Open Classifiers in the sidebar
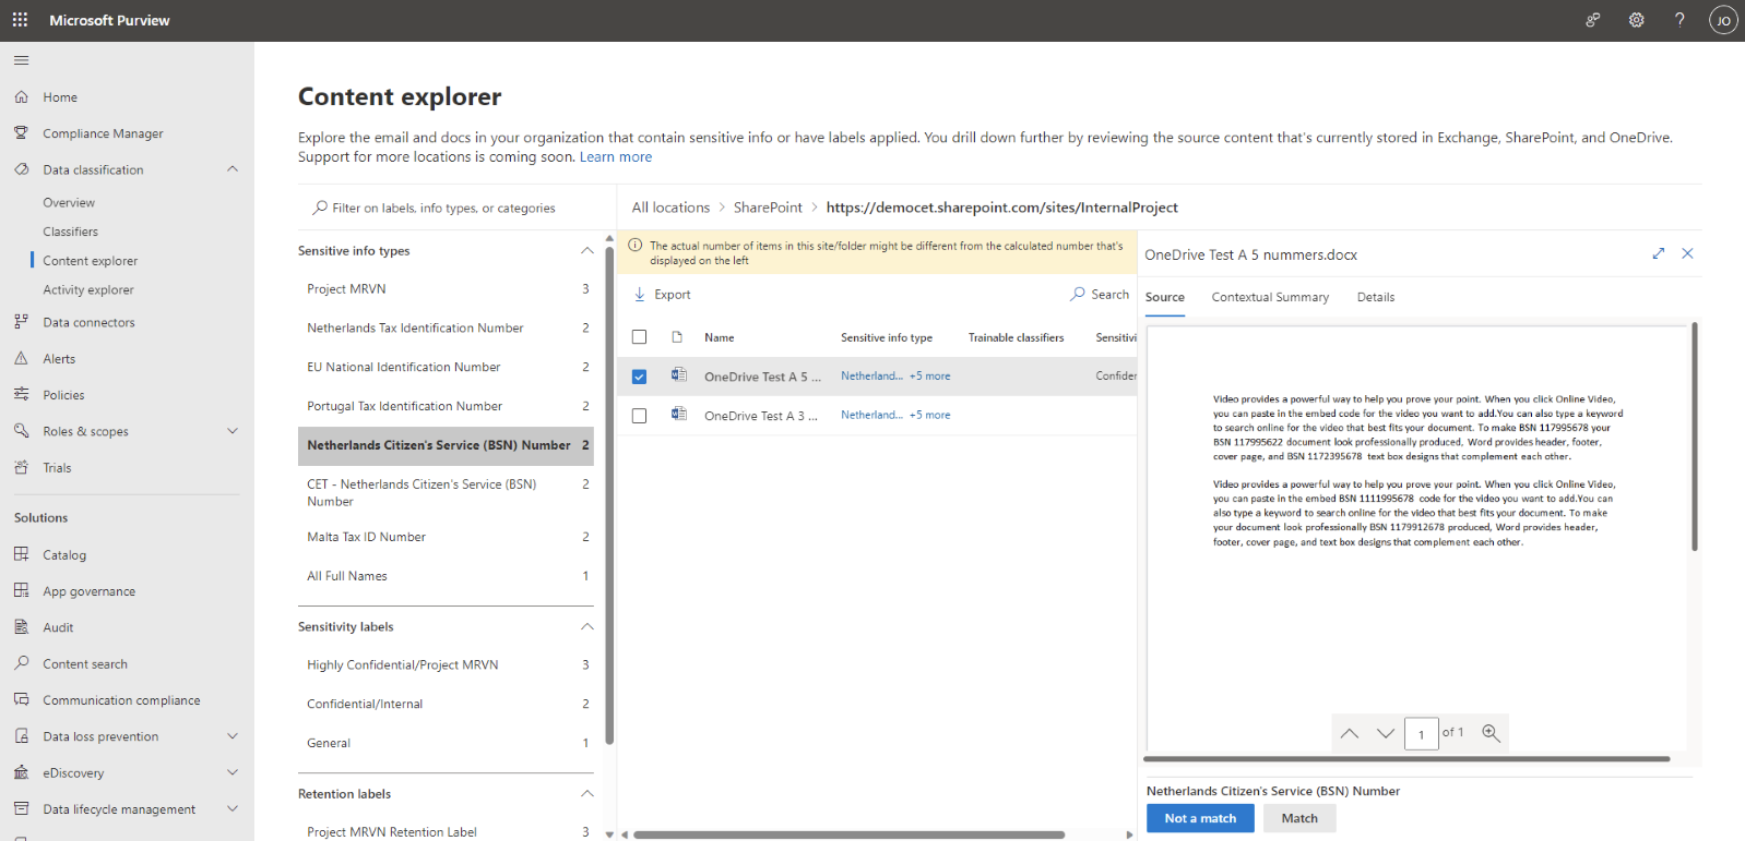The image size is (1754, 842). click(70, 232)
